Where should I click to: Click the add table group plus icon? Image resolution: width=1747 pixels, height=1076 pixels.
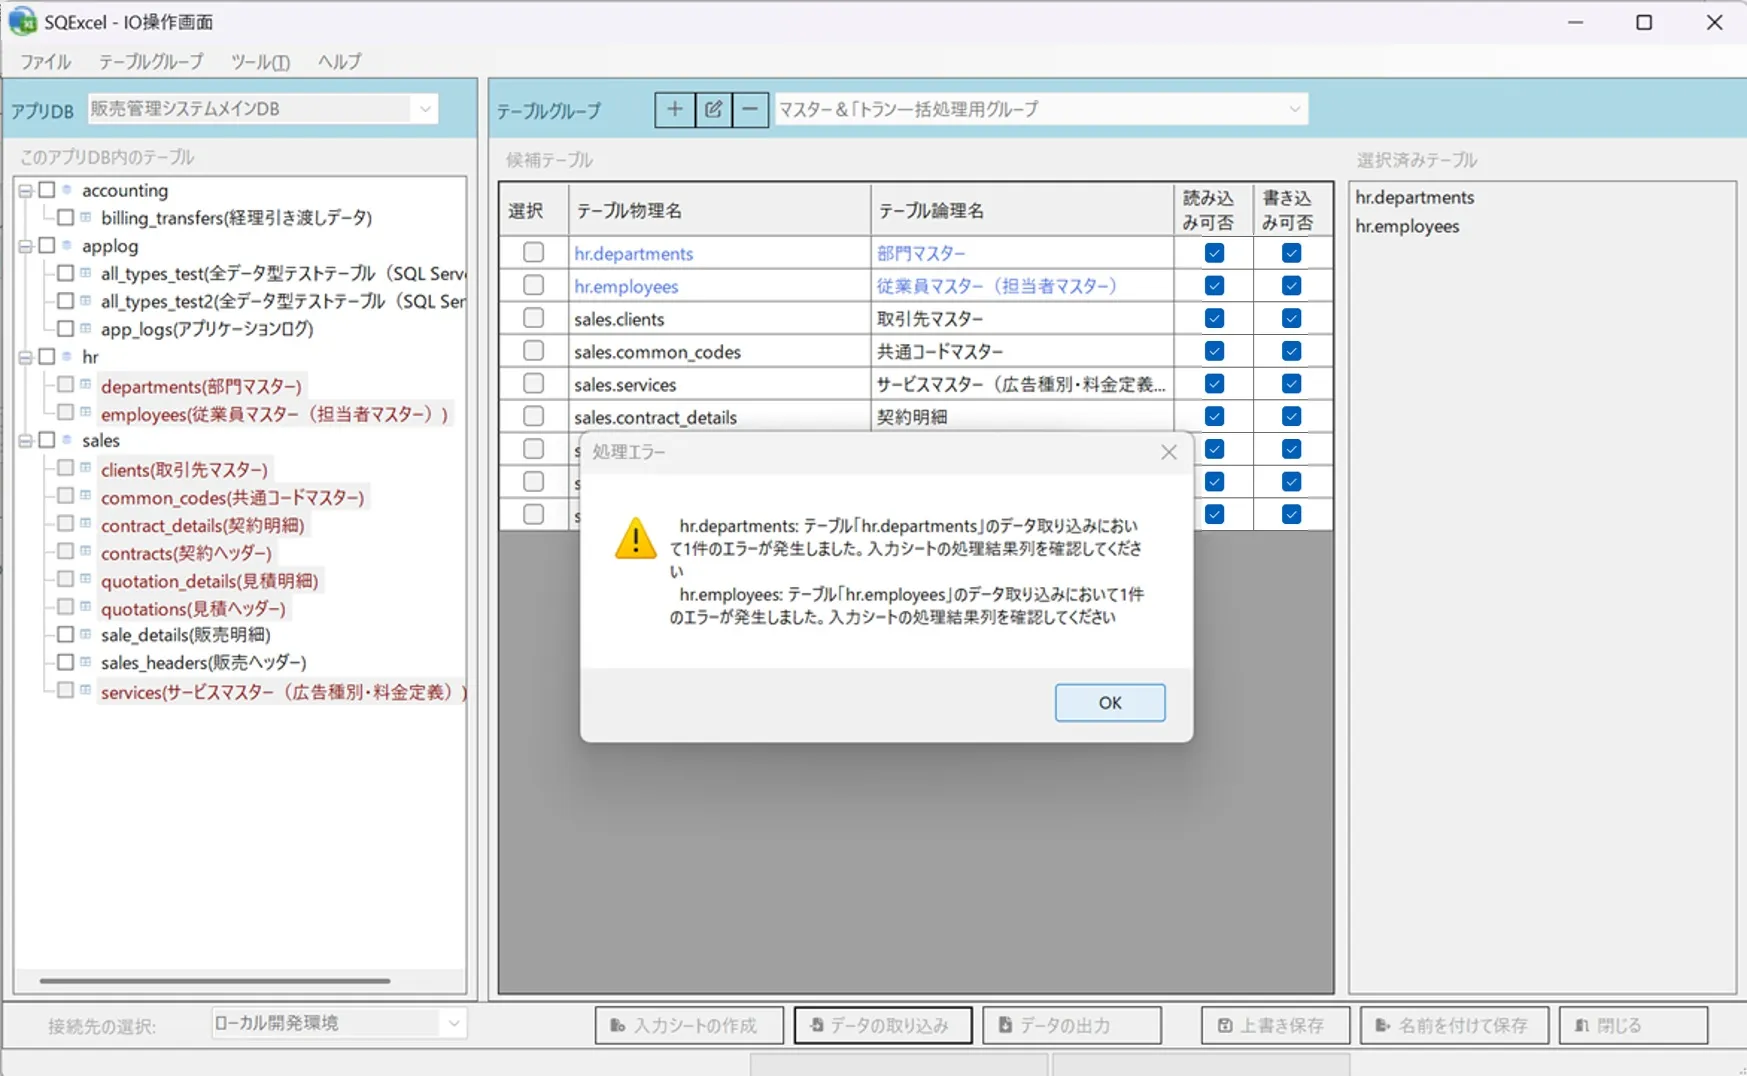674,109
